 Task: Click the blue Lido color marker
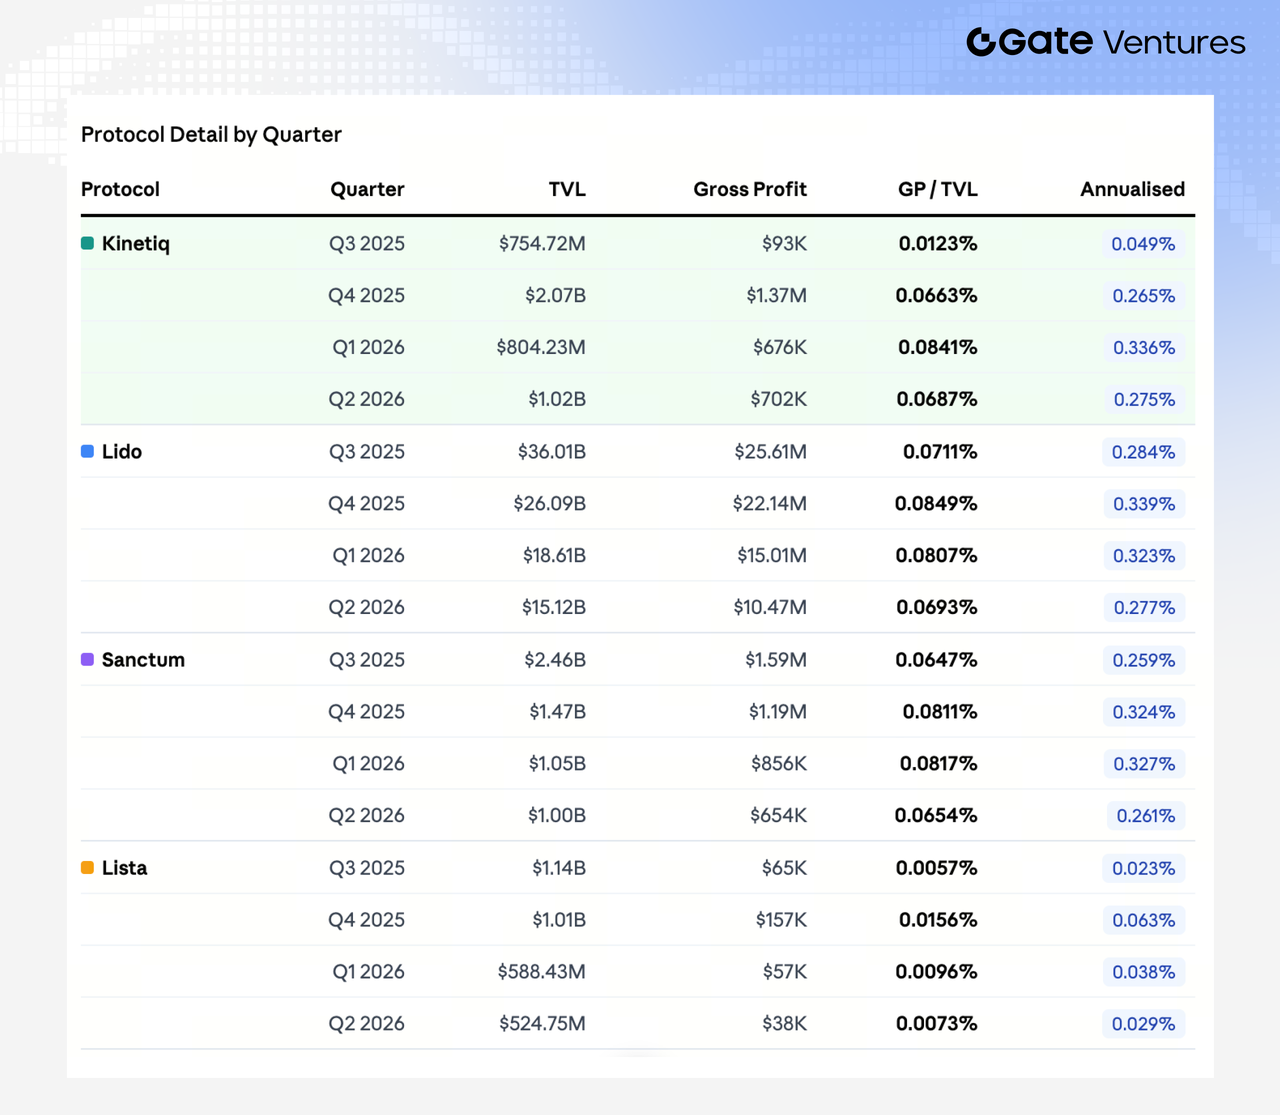87,451
